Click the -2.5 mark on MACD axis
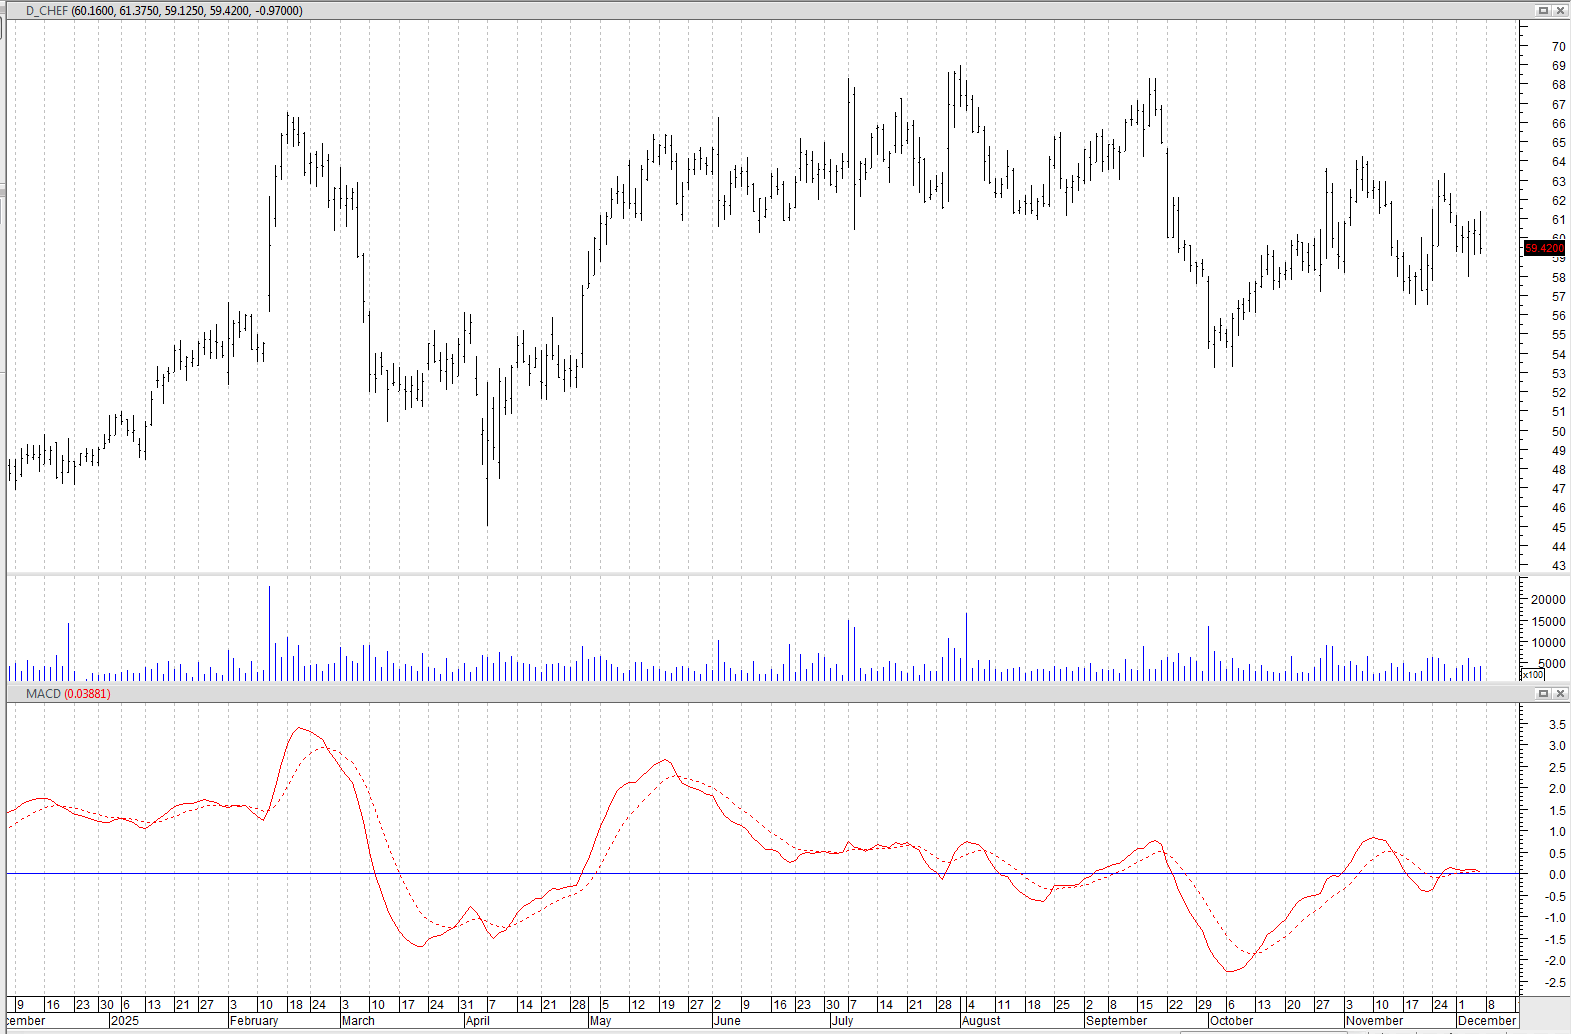Screen dimensions: 1572x1034 [1555, 983]
